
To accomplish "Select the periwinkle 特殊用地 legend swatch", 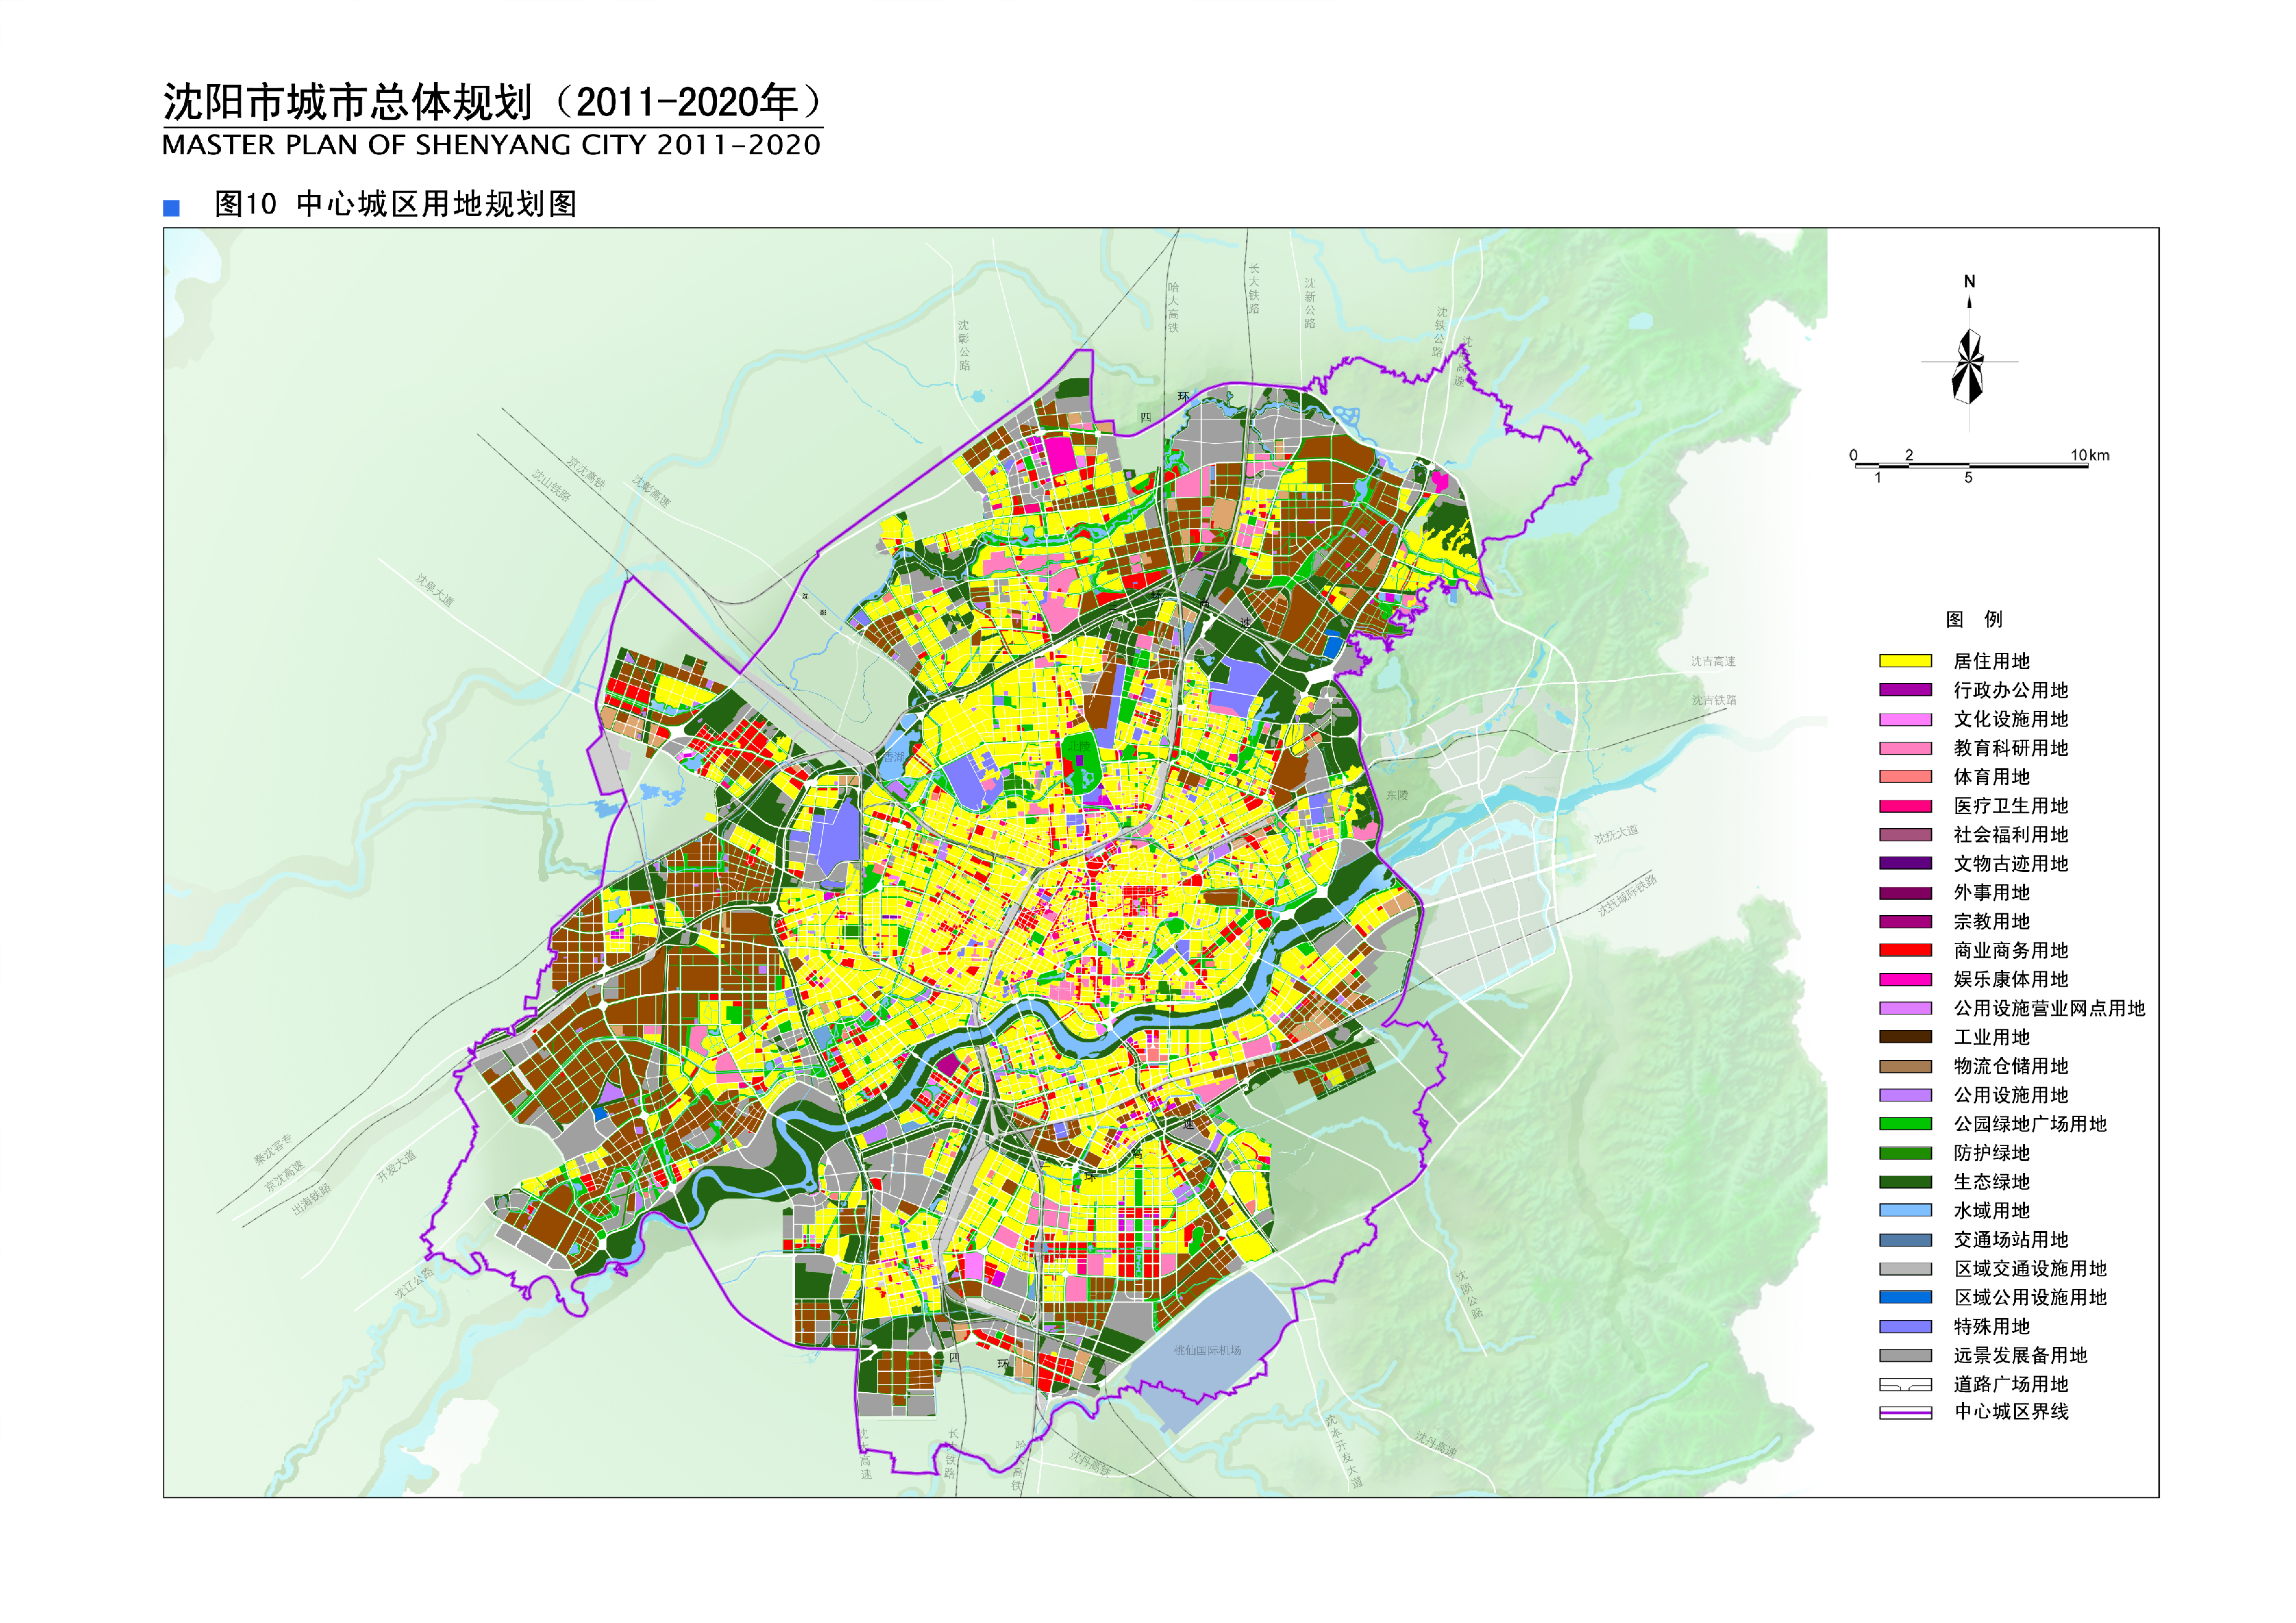I will 1905,1327.
